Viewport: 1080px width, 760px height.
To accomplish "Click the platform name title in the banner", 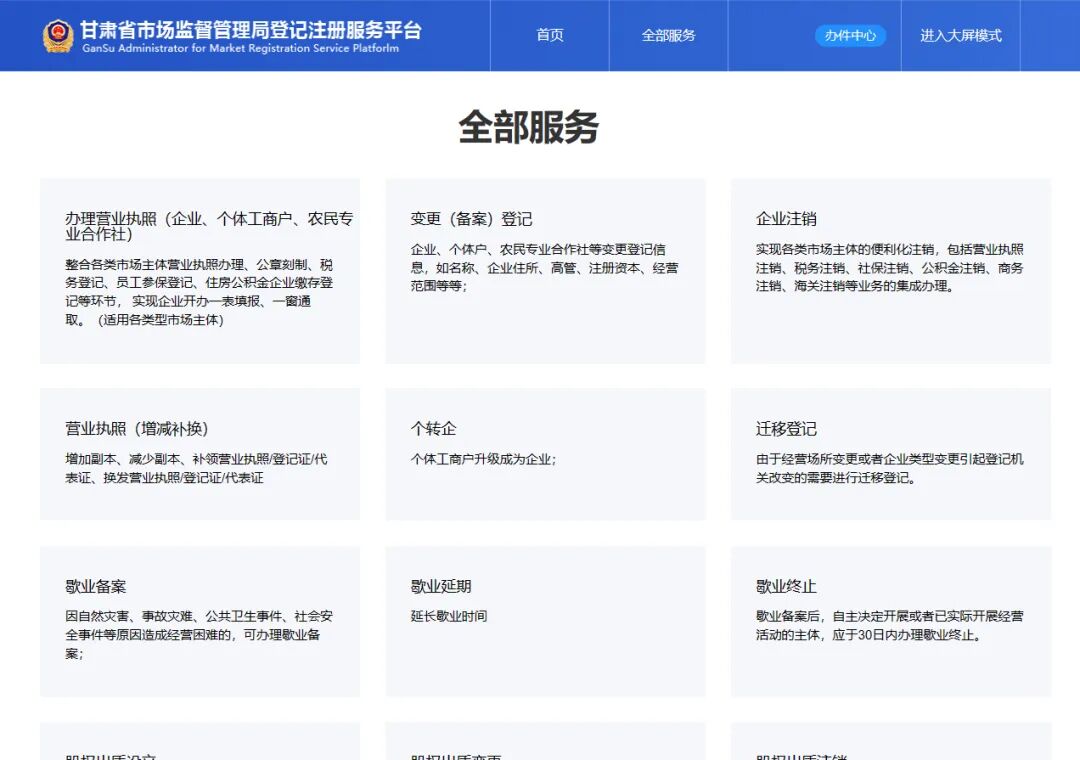I will [252, 31].
